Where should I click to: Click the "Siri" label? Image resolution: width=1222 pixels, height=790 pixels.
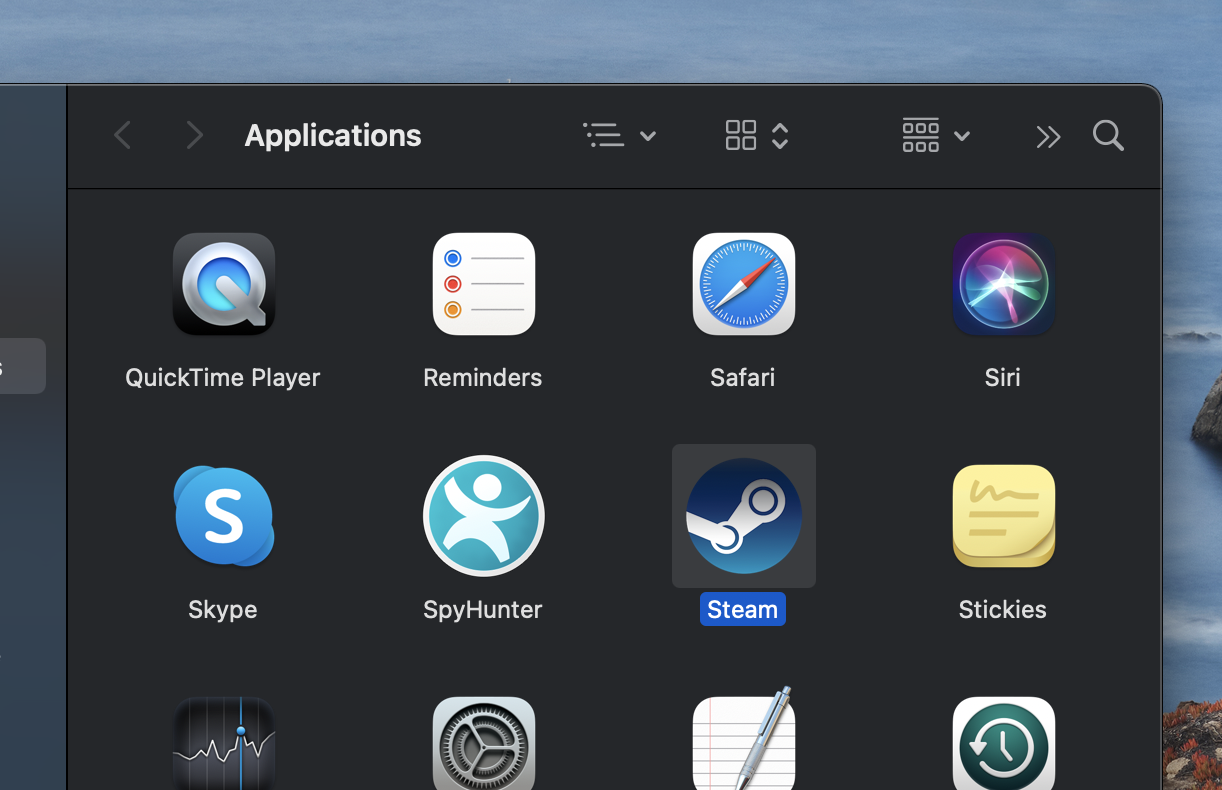click(1002, 377)
